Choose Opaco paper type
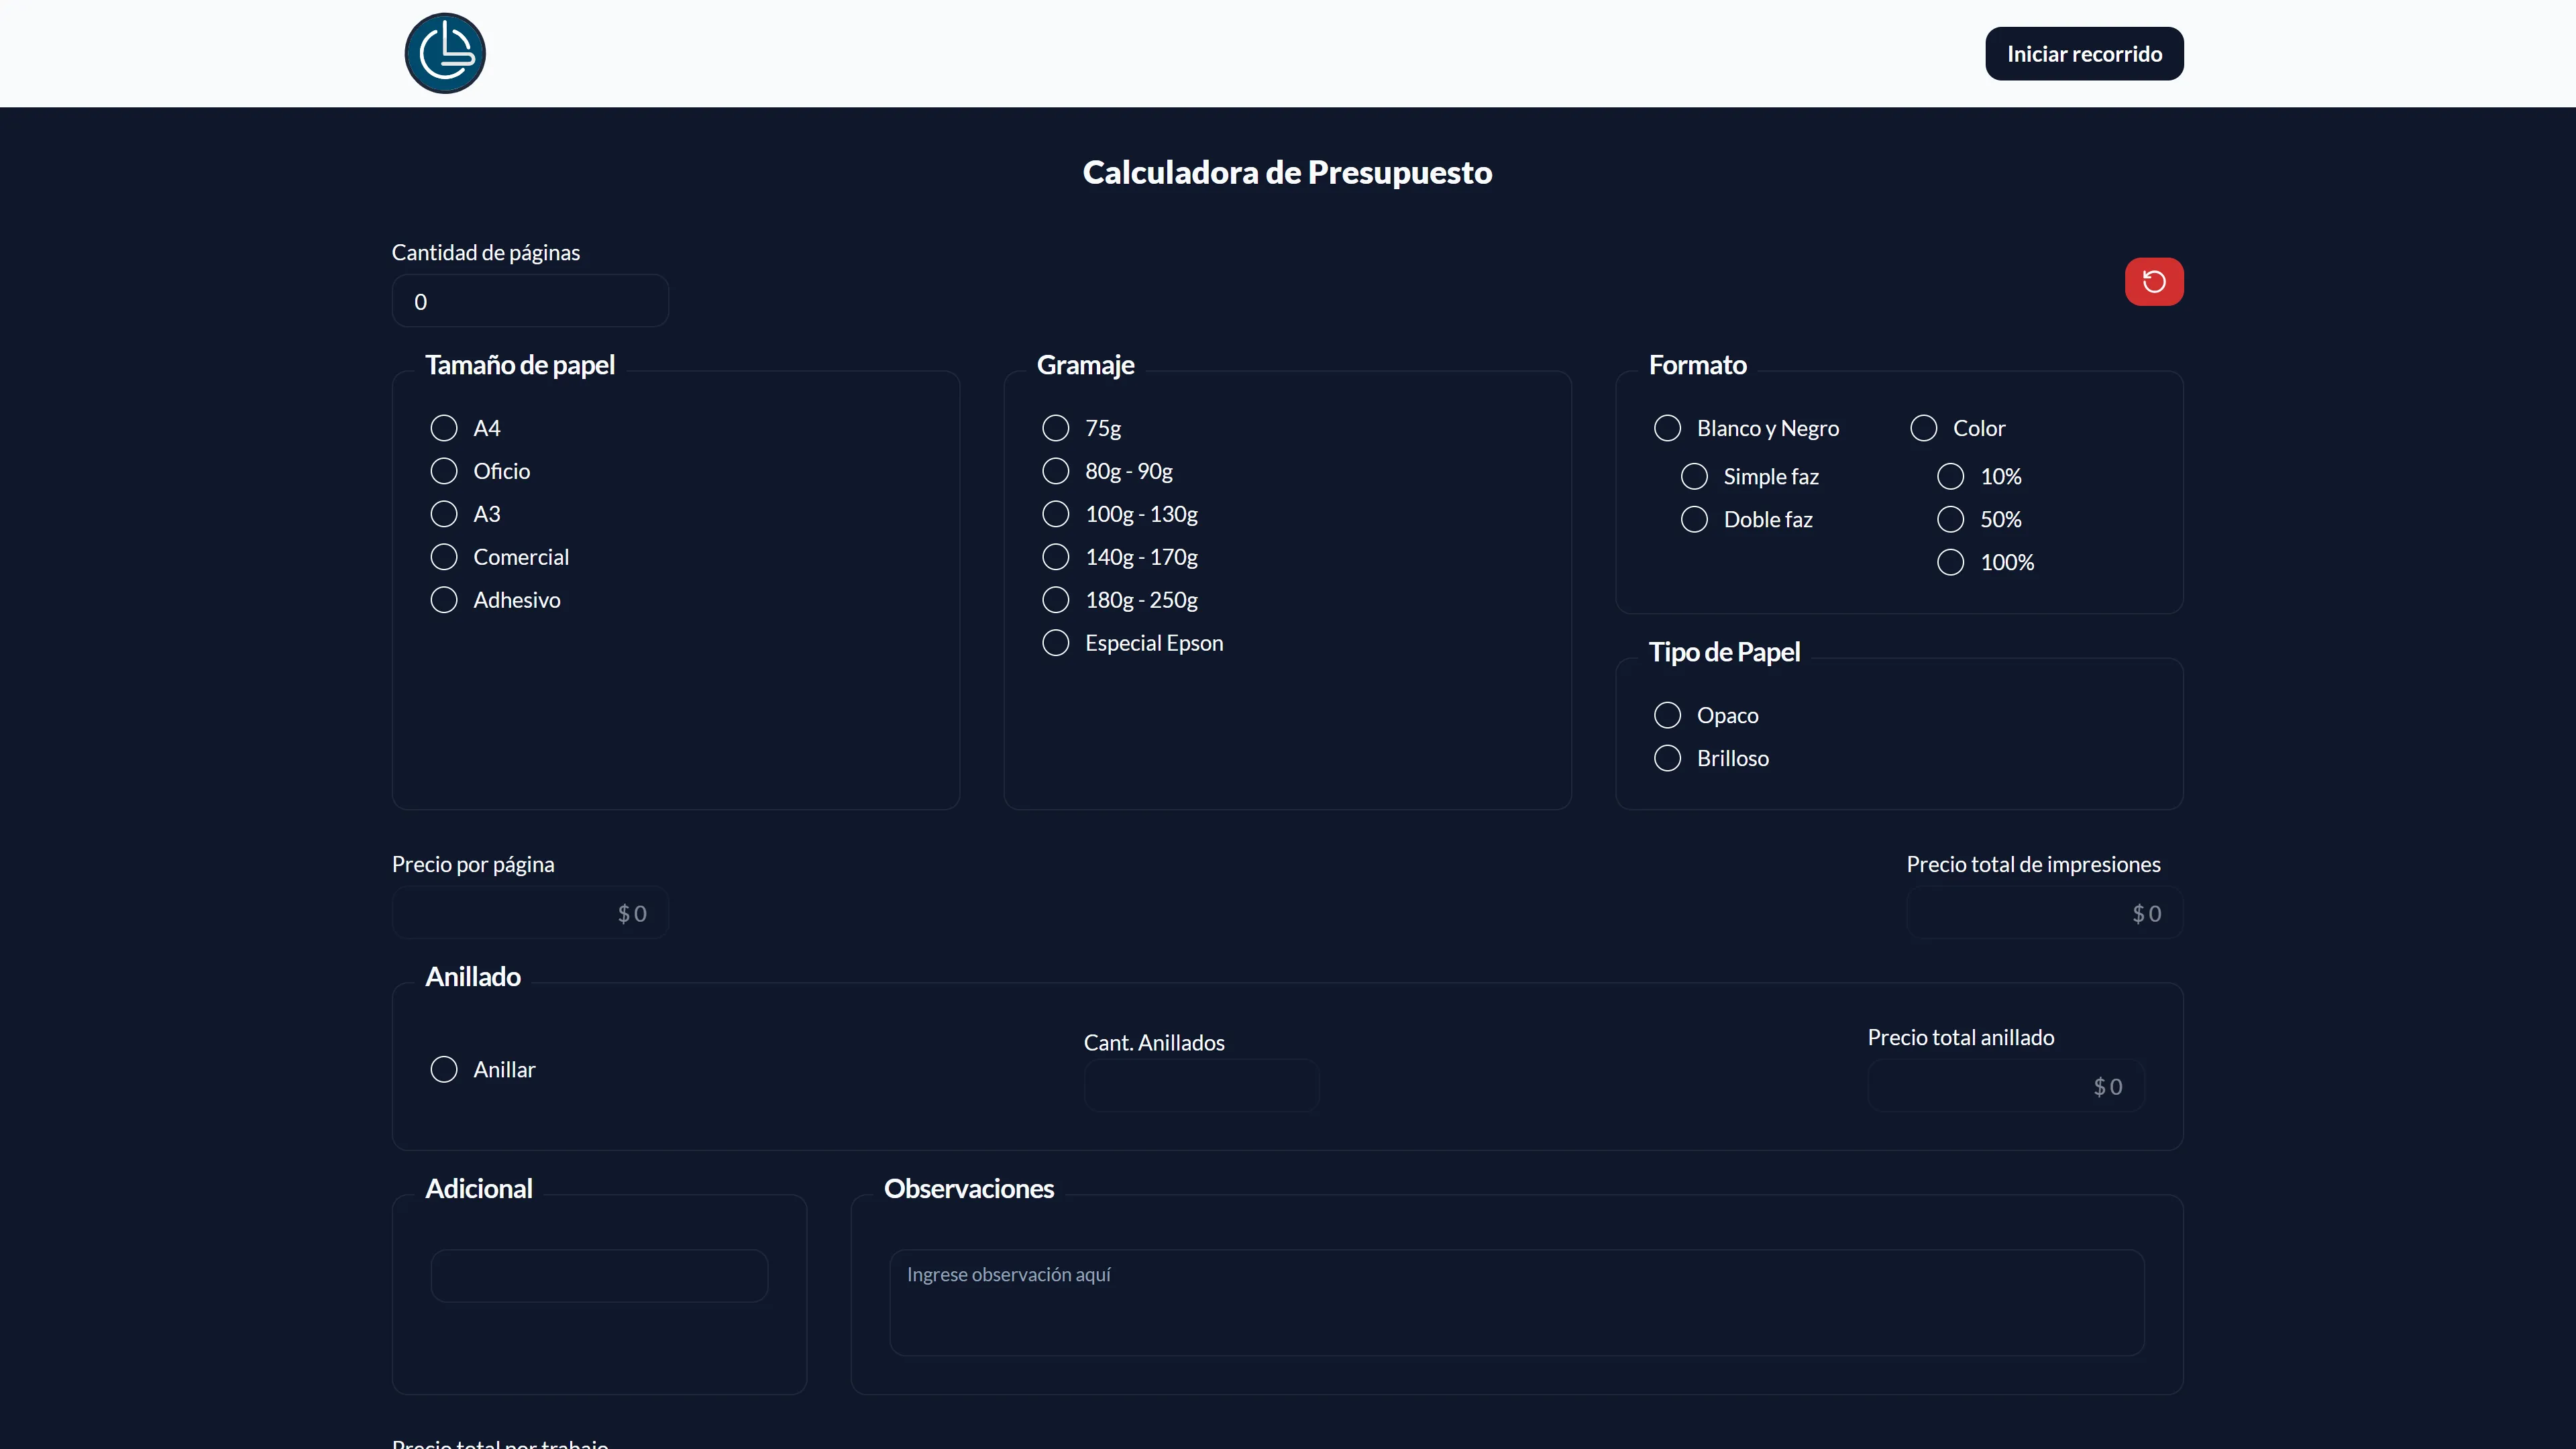Screen dimensions: 2576x1449 point(1667,716)
